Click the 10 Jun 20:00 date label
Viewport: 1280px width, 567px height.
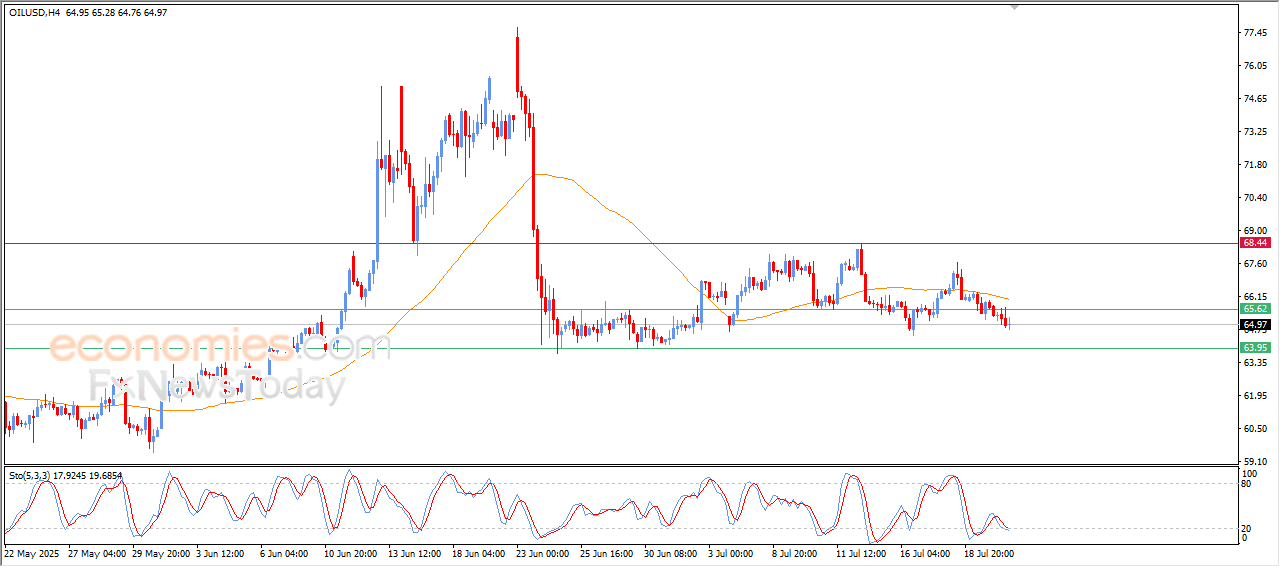point(351,552)
